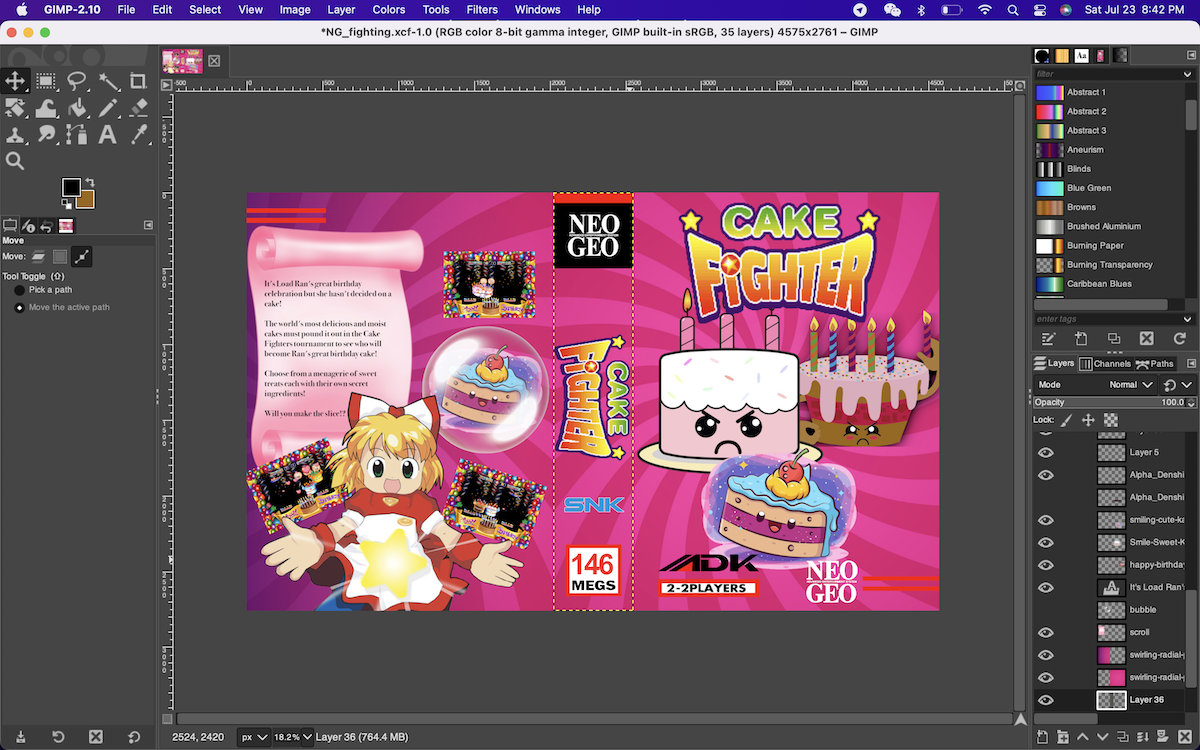Toggle visibility of Layer 36
This screenshot has width=1200, height=750.
click(x=1046, y=700)
